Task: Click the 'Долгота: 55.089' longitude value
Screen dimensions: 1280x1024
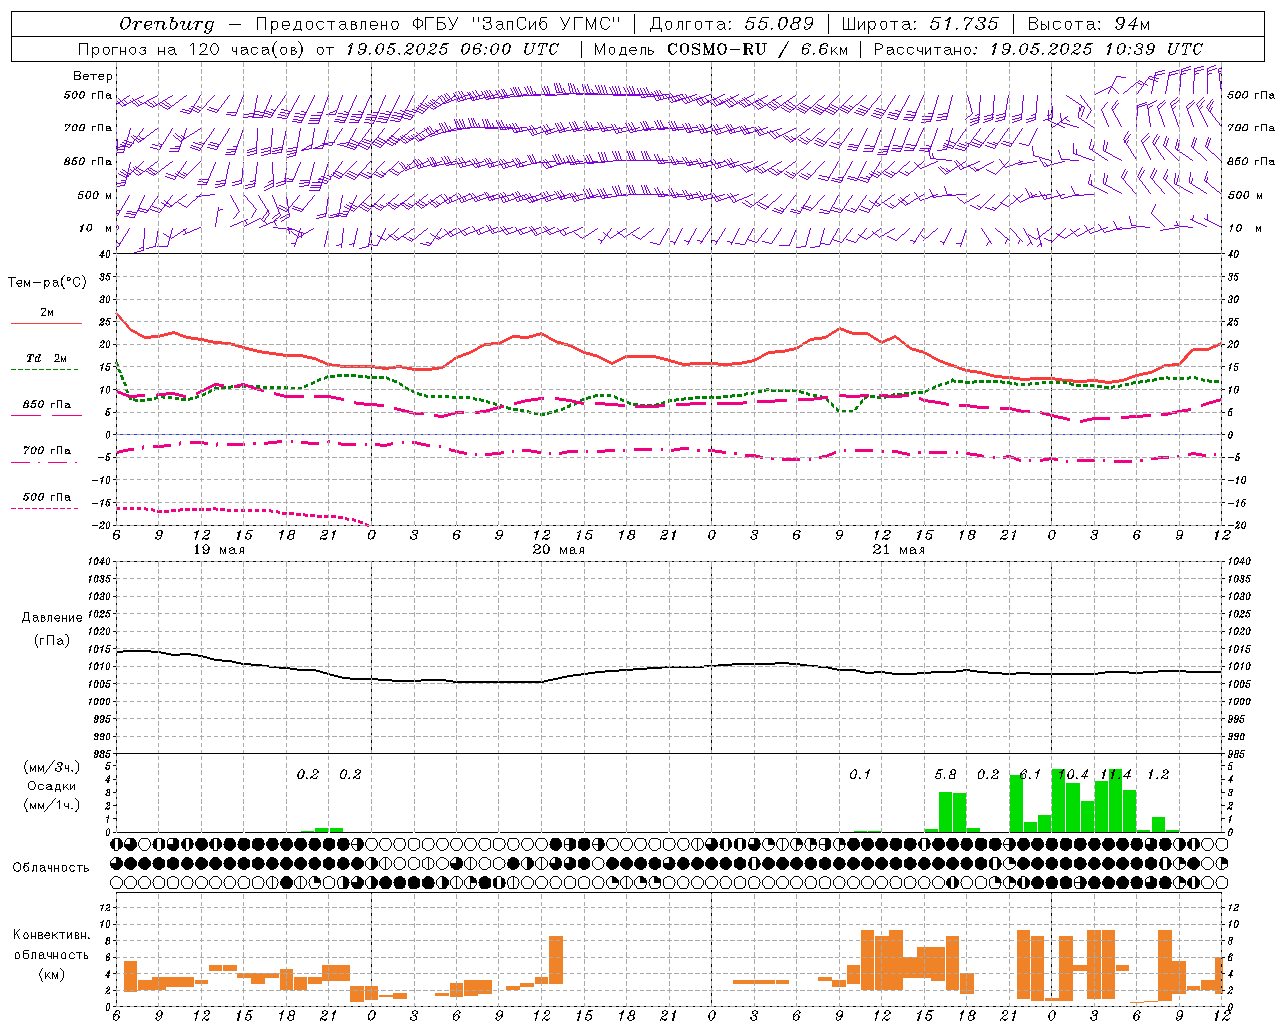Action: pos(731,24)
